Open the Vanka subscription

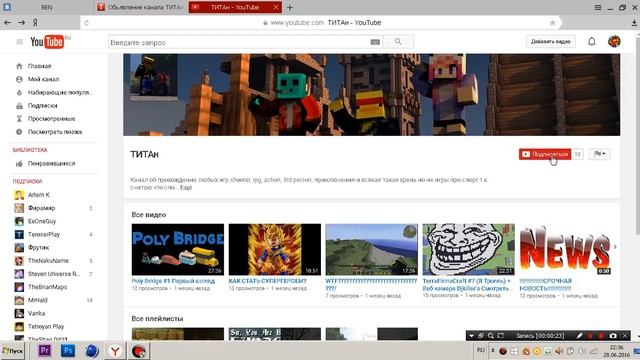pyautogui.click(x=36, y=313)
